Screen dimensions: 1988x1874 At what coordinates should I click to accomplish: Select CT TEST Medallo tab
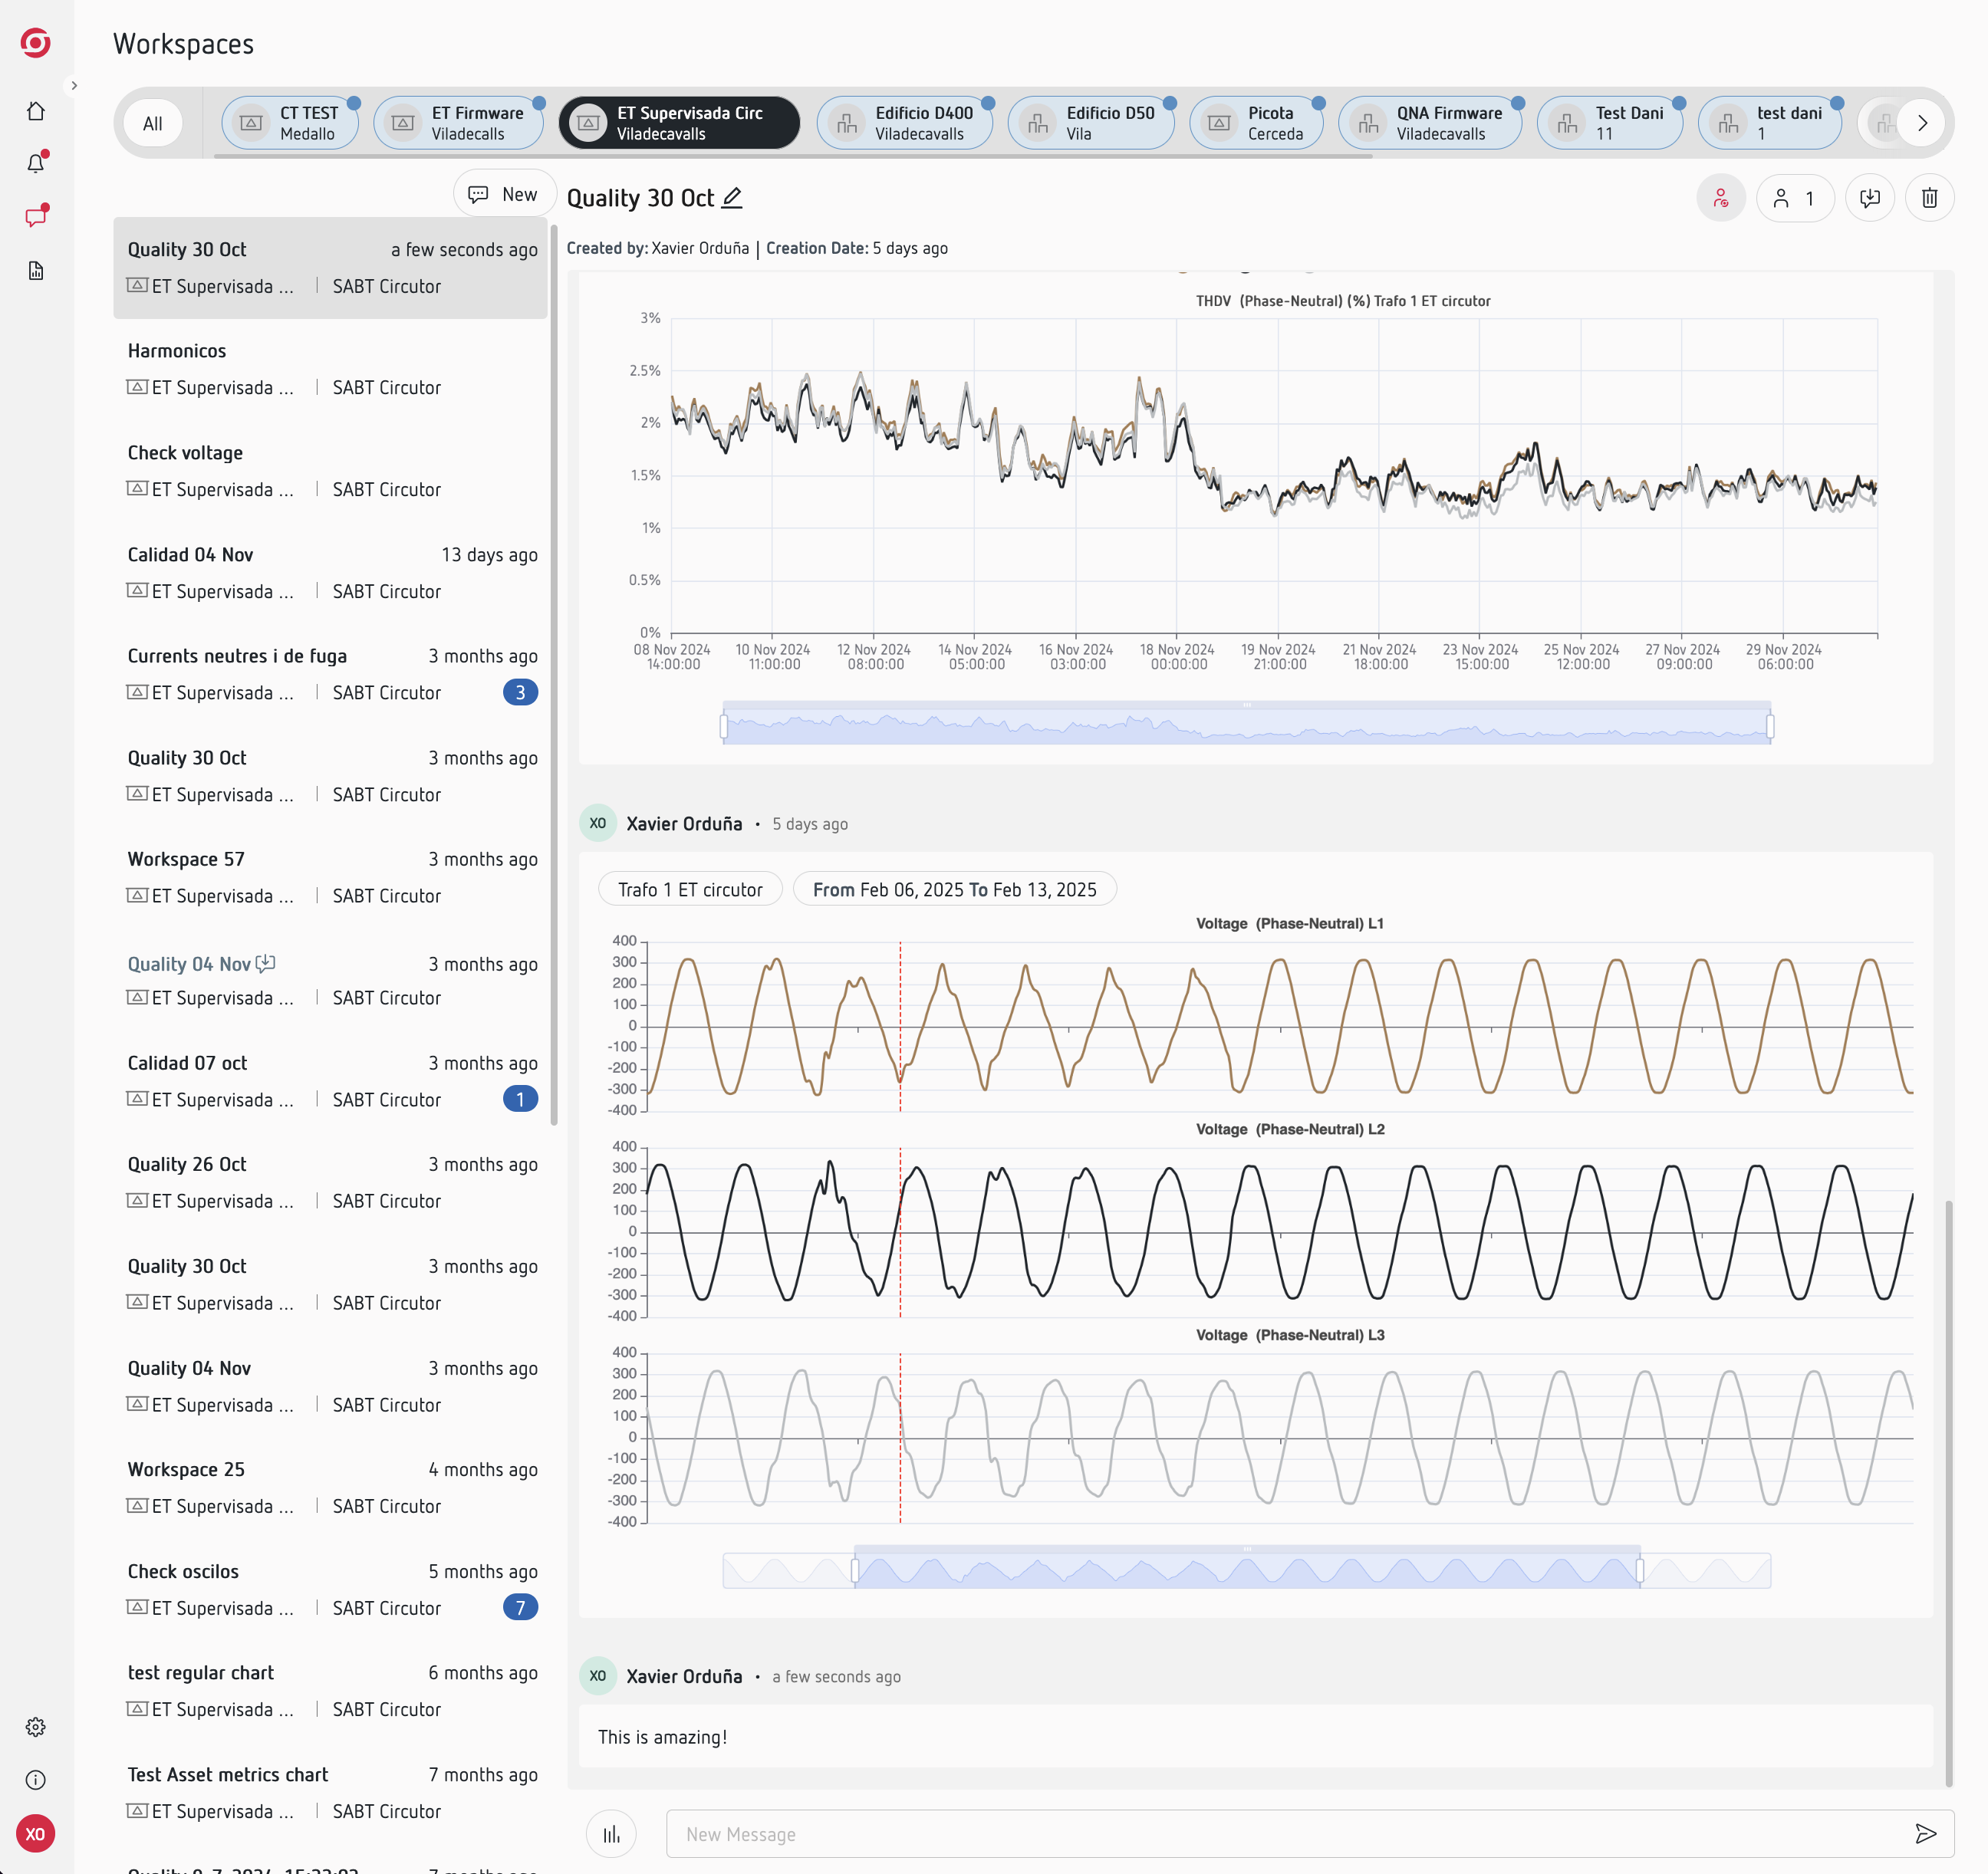290,123
